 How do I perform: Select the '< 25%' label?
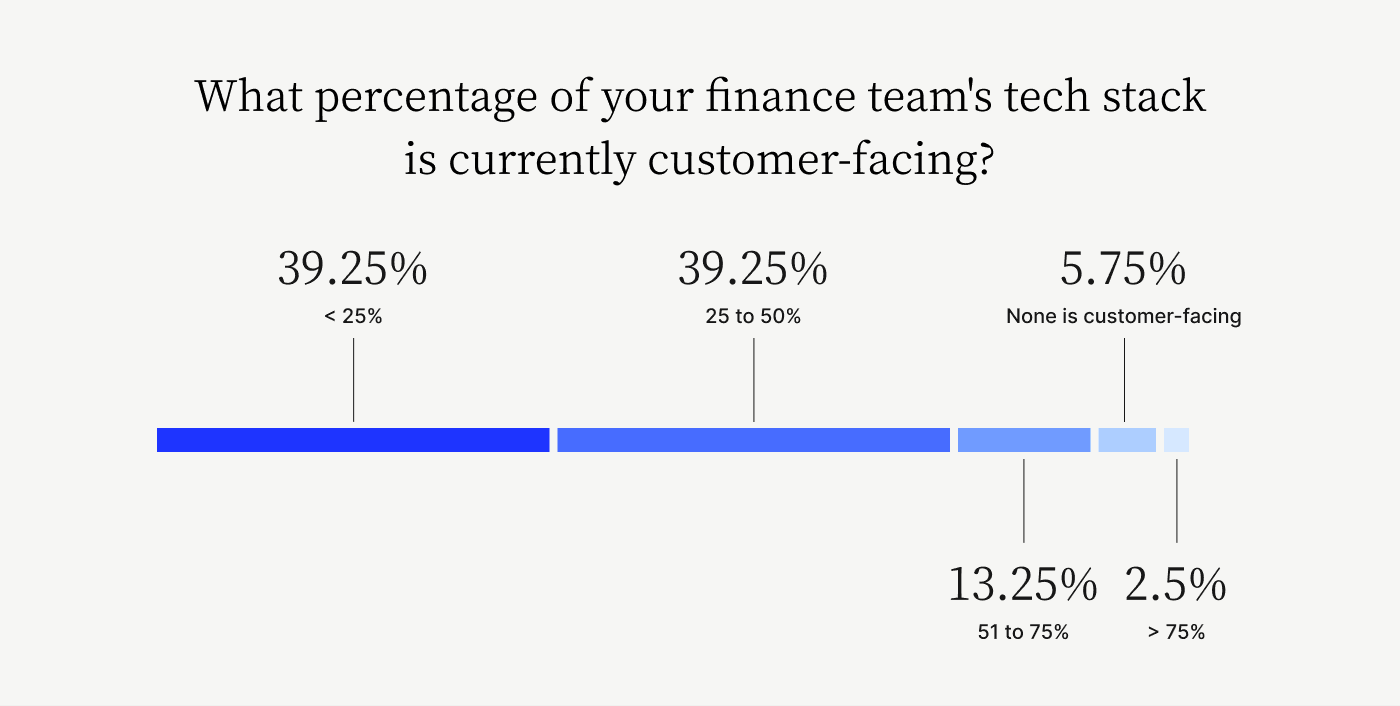point(353,317)
